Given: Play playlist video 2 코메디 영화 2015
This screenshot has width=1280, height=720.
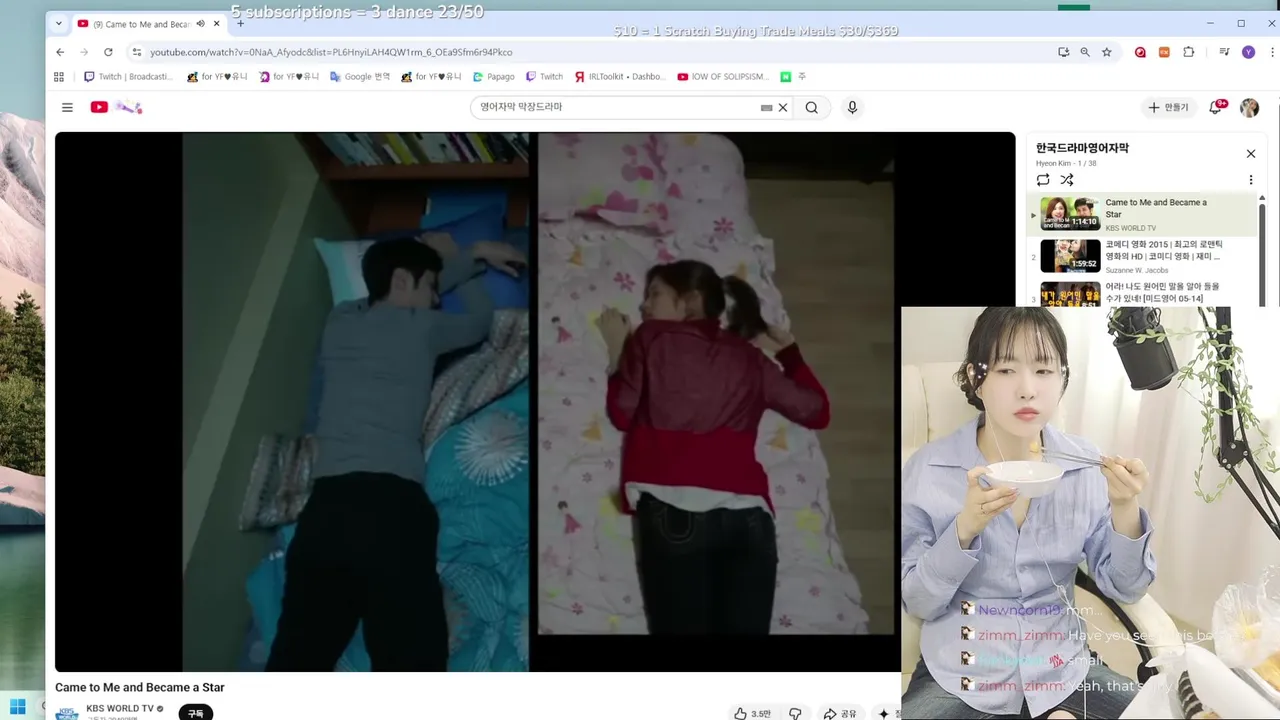Looking at the screenshot, I should (x=1142, y=256).
